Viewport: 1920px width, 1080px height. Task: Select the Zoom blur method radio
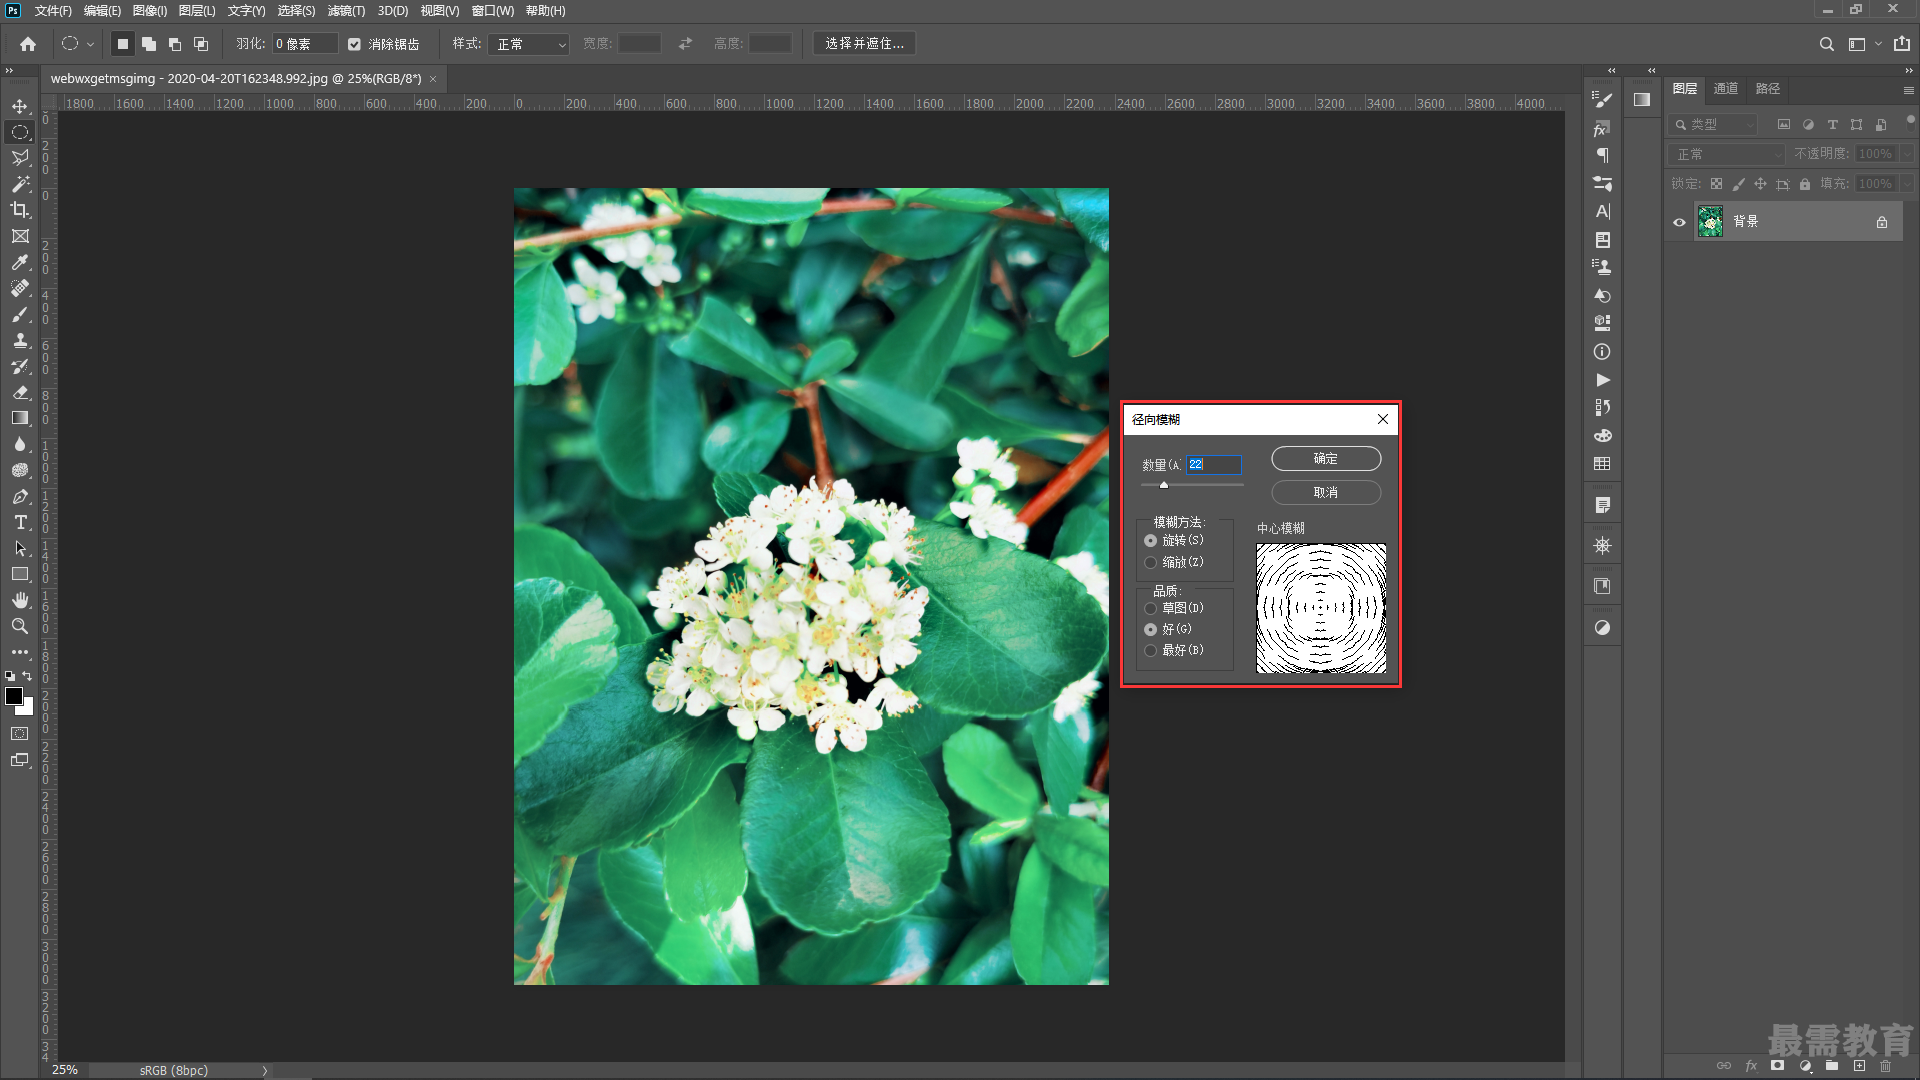[x=1150, y=562]
